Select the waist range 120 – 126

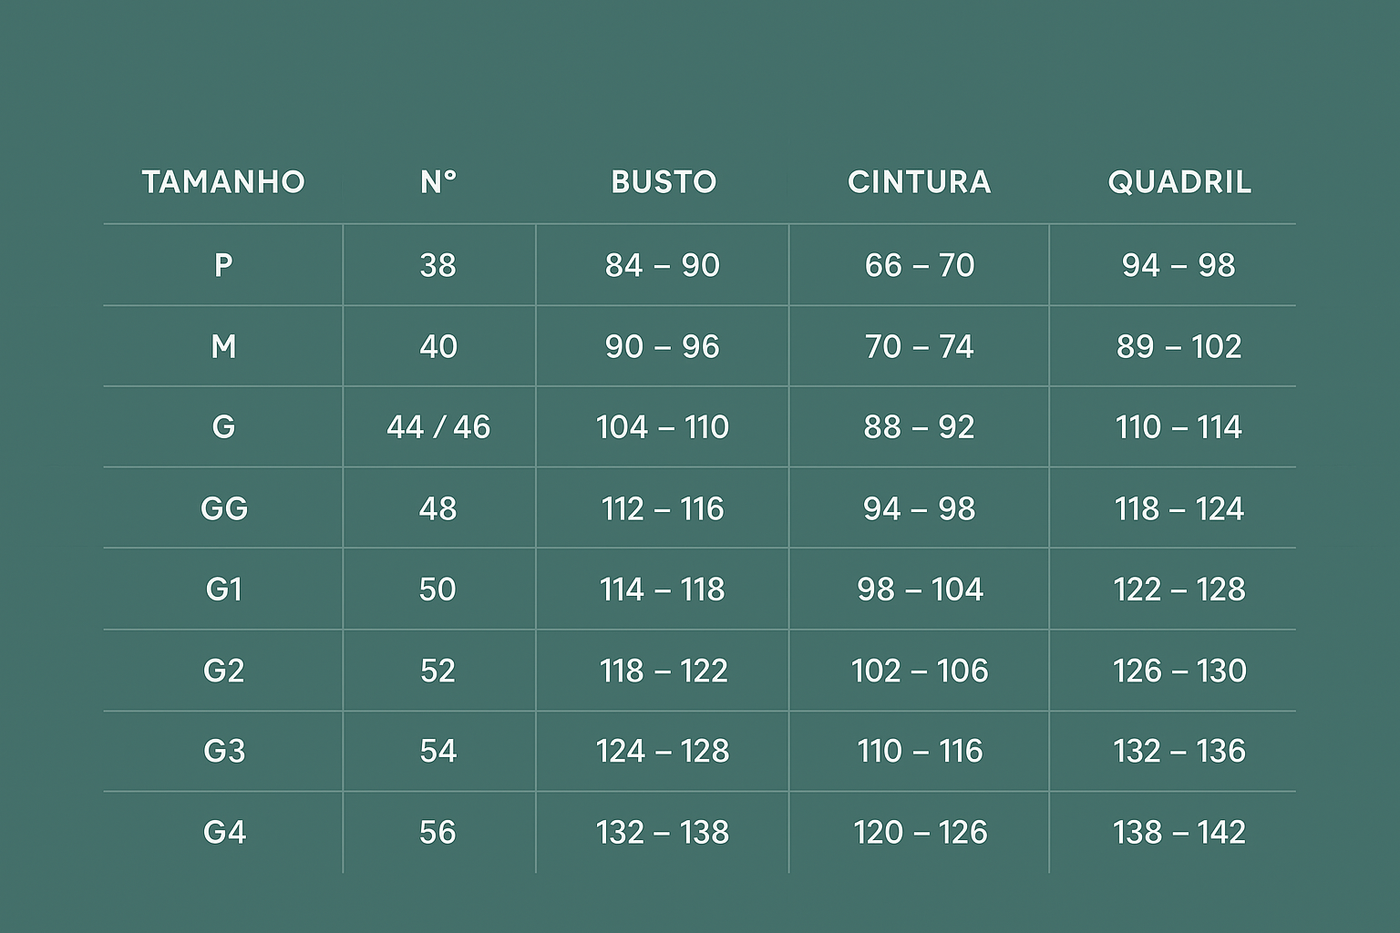pos(919,832)
